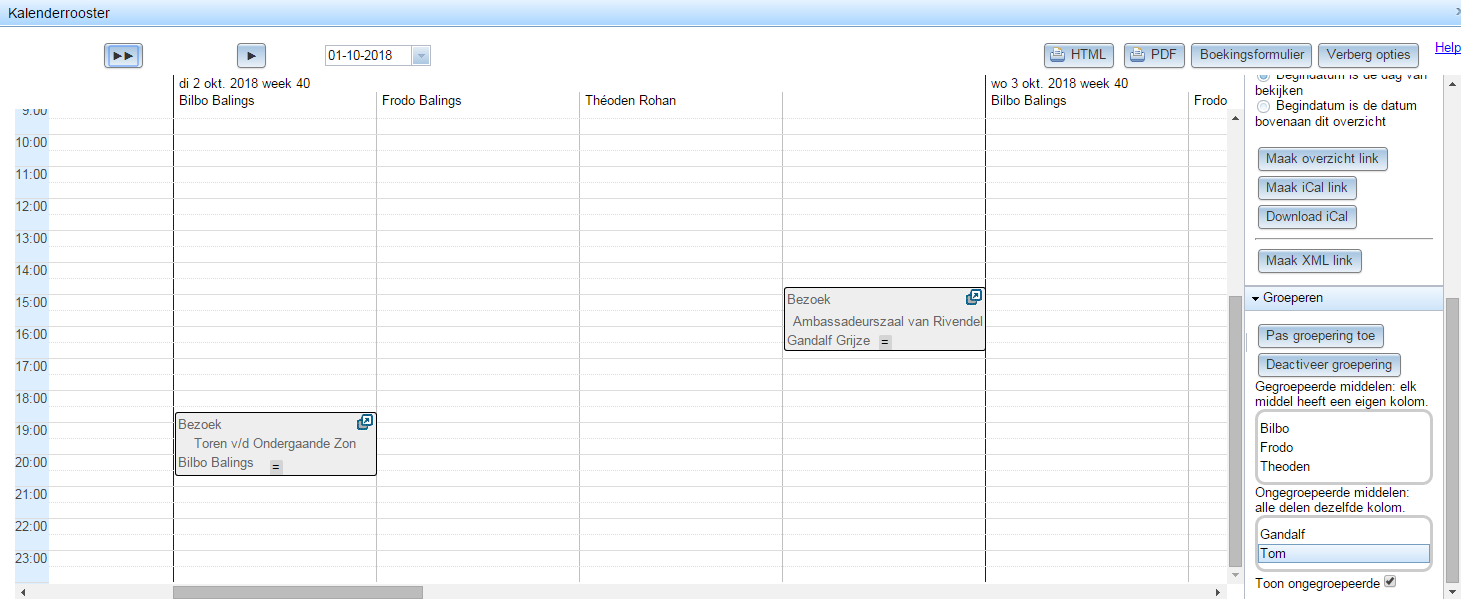1461x599 pixels.
Task: Click the equals icon next to Gandalf Grijze
Action: click(885, 342)
